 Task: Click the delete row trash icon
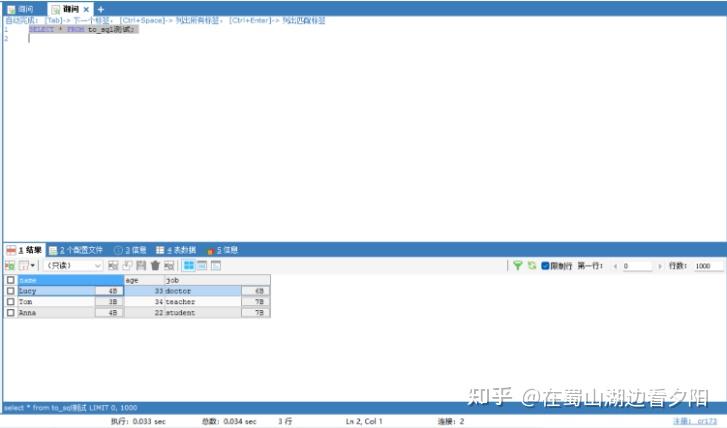click(x=155, y=266)
